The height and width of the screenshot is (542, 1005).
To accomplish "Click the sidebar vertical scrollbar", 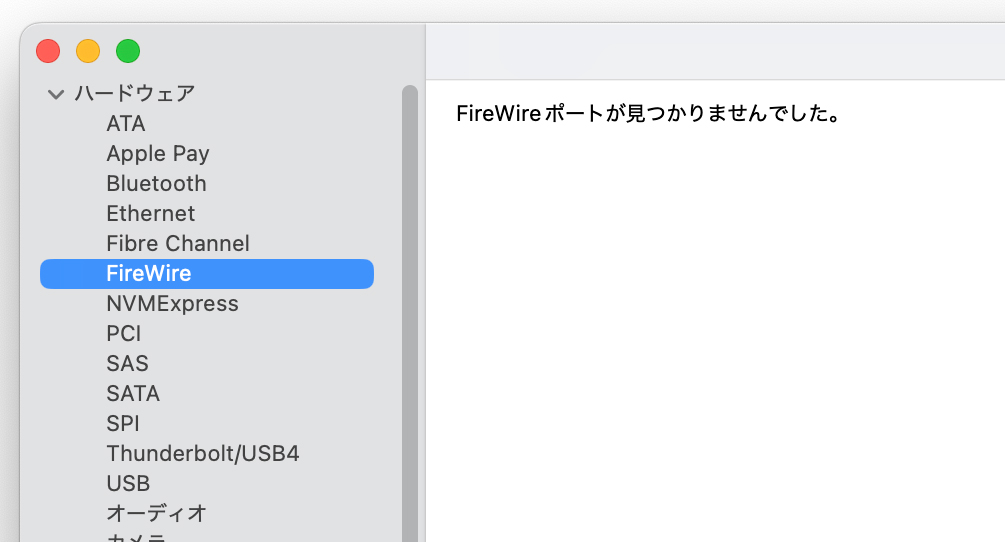I will click(x=409, y=300).
